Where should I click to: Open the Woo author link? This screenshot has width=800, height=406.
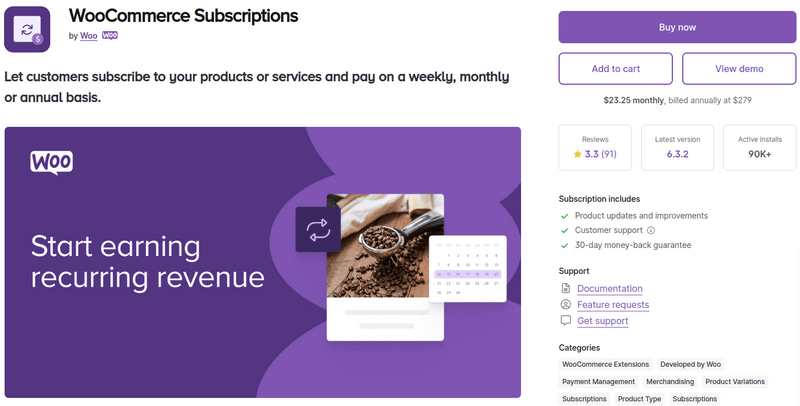tap(88, 36)
